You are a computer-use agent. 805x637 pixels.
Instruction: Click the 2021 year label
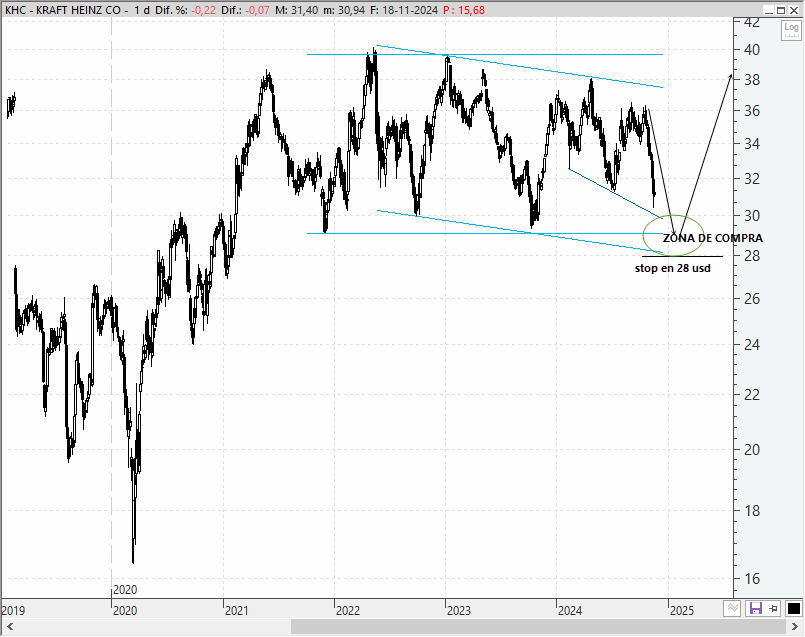pyautogui.click(x=237, y=610)
